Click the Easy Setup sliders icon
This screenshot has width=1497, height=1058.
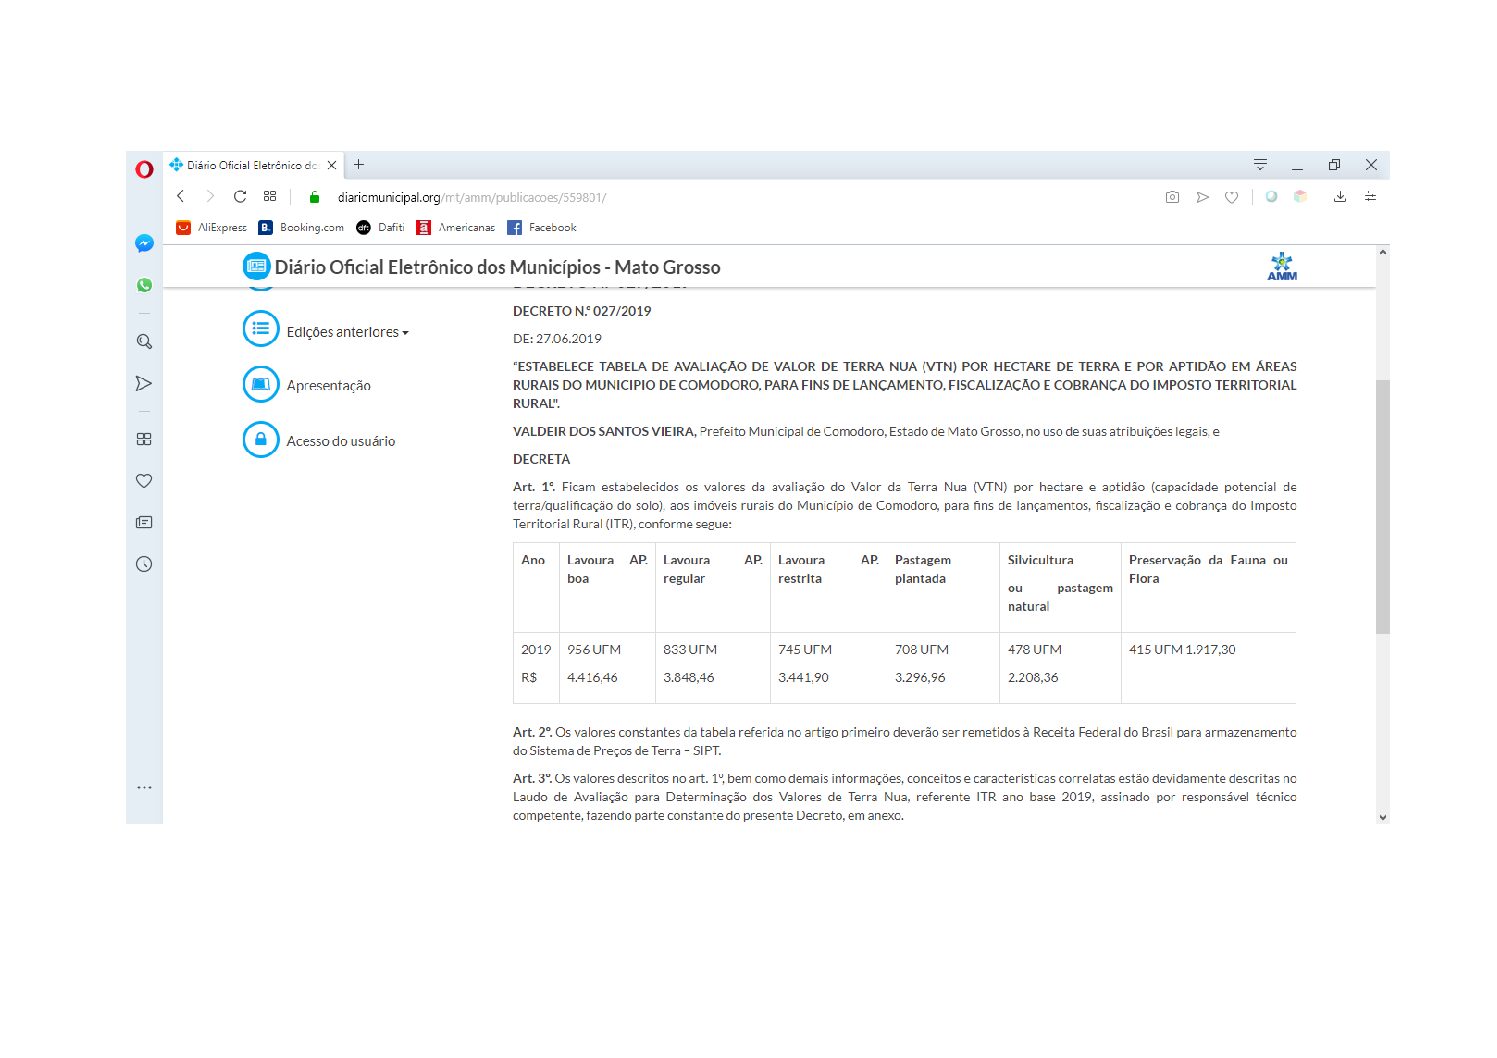(1370, 197)
